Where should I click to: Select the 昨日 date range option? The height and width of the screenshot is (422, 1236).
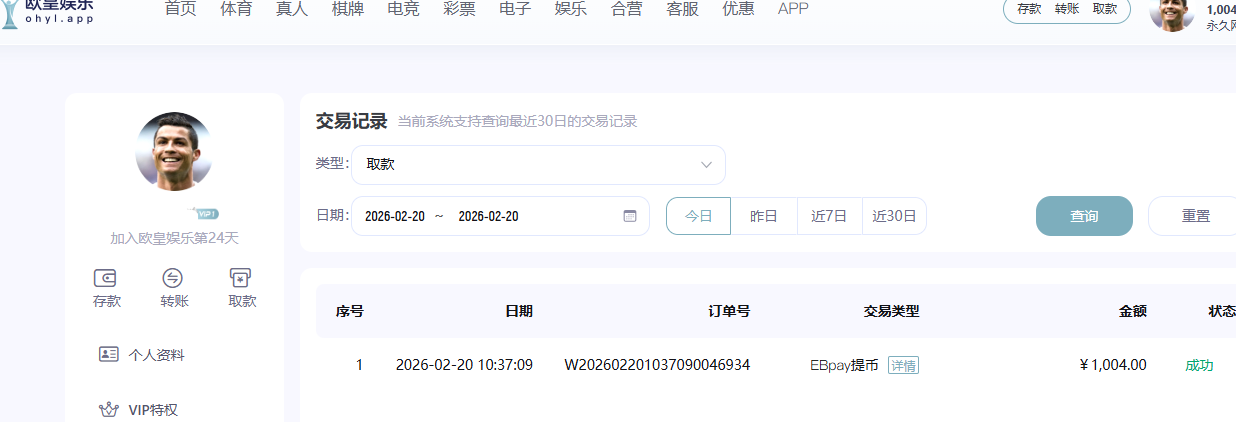click(x=764, y=216)
